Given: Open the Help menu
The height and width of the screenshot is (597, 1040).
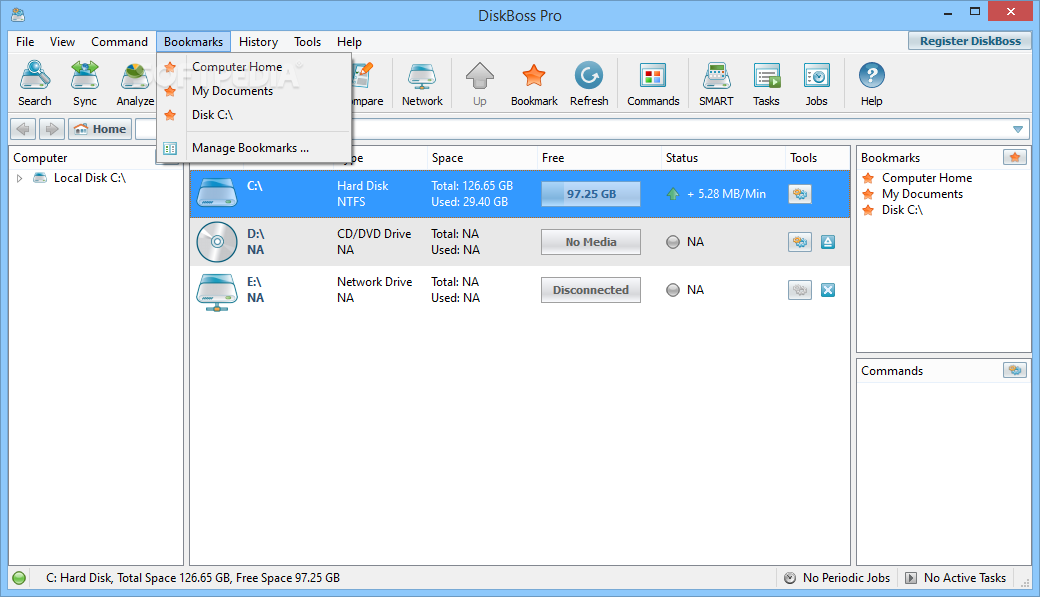Looking at the screenshot, I should (350, 42).
